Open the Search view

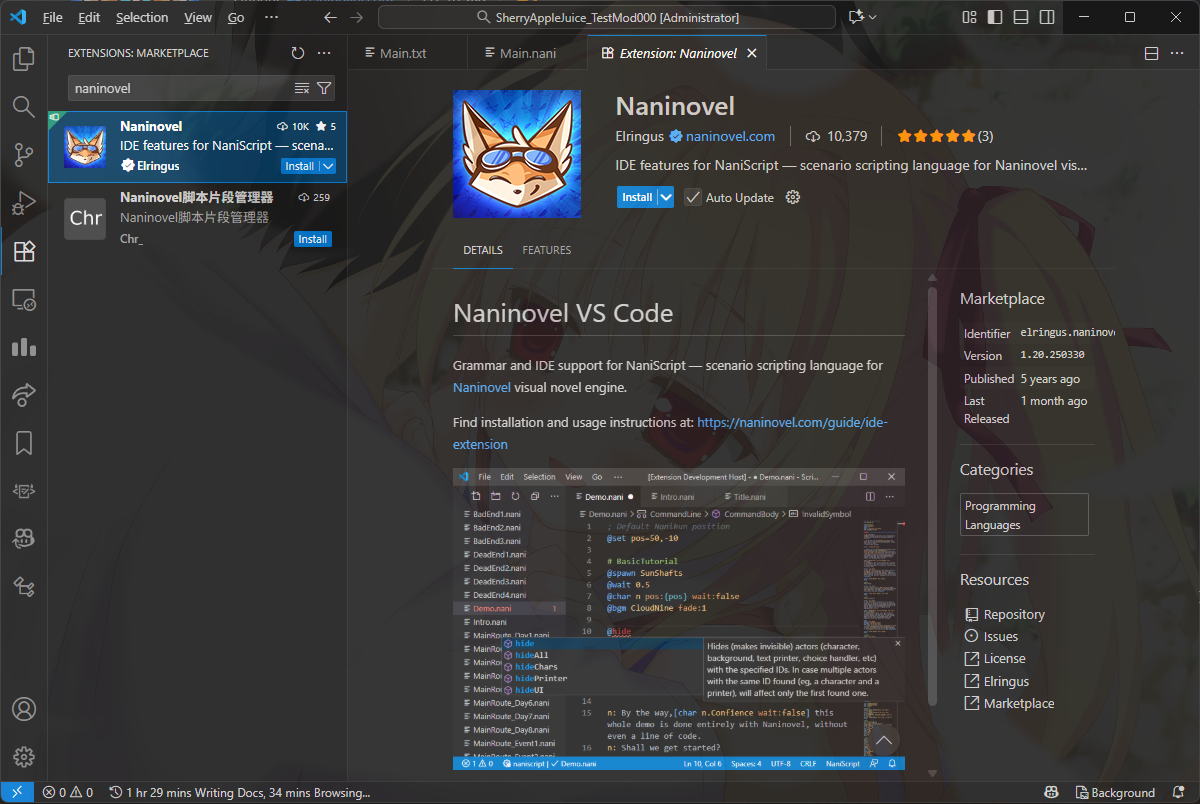tap(23, 107)
